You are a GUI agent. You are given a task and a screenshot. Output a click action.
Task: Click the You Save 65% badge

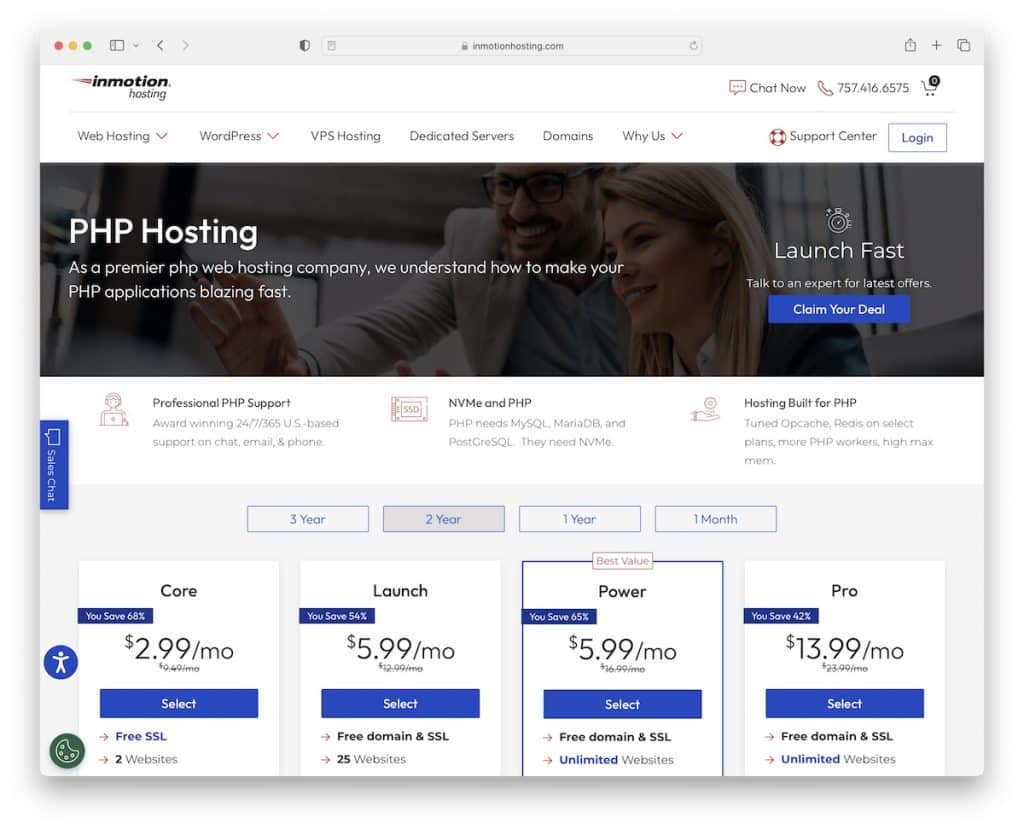pyautogui.click(x=559, y=617)
